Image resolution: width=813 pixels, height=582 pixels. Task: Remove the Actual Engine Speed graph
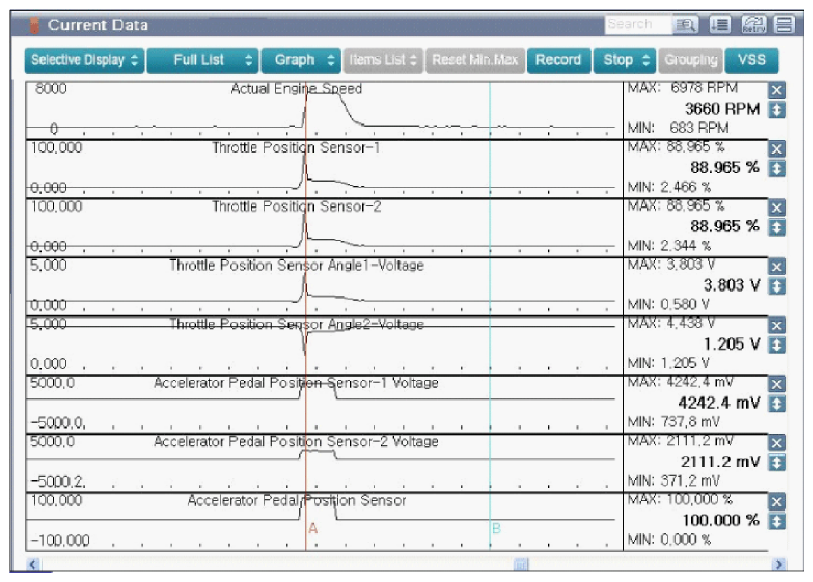pos(777,90)
